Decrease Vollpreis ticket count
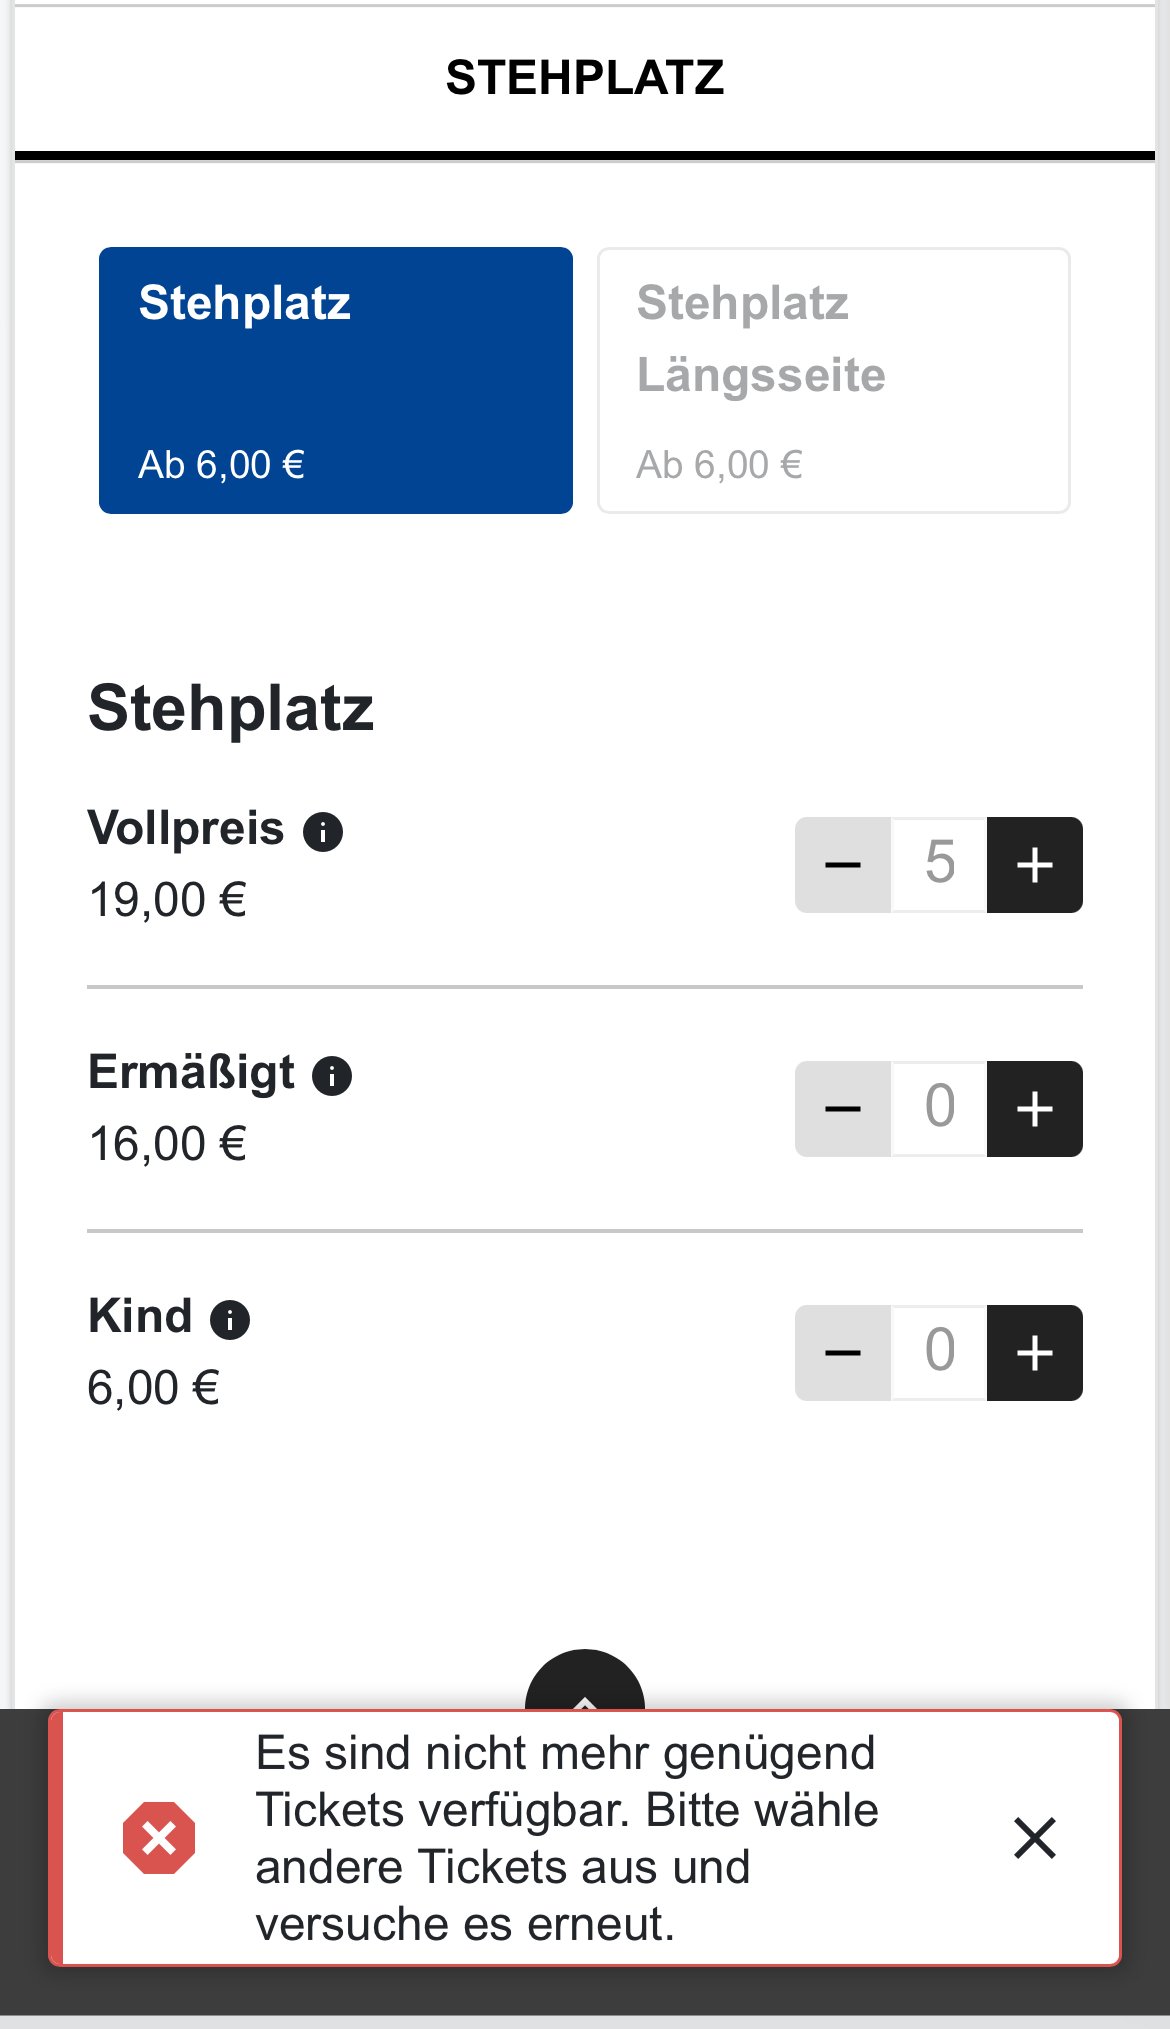Image resolution: width=1170 pixels, height=2029 pixels. point(842,865)
